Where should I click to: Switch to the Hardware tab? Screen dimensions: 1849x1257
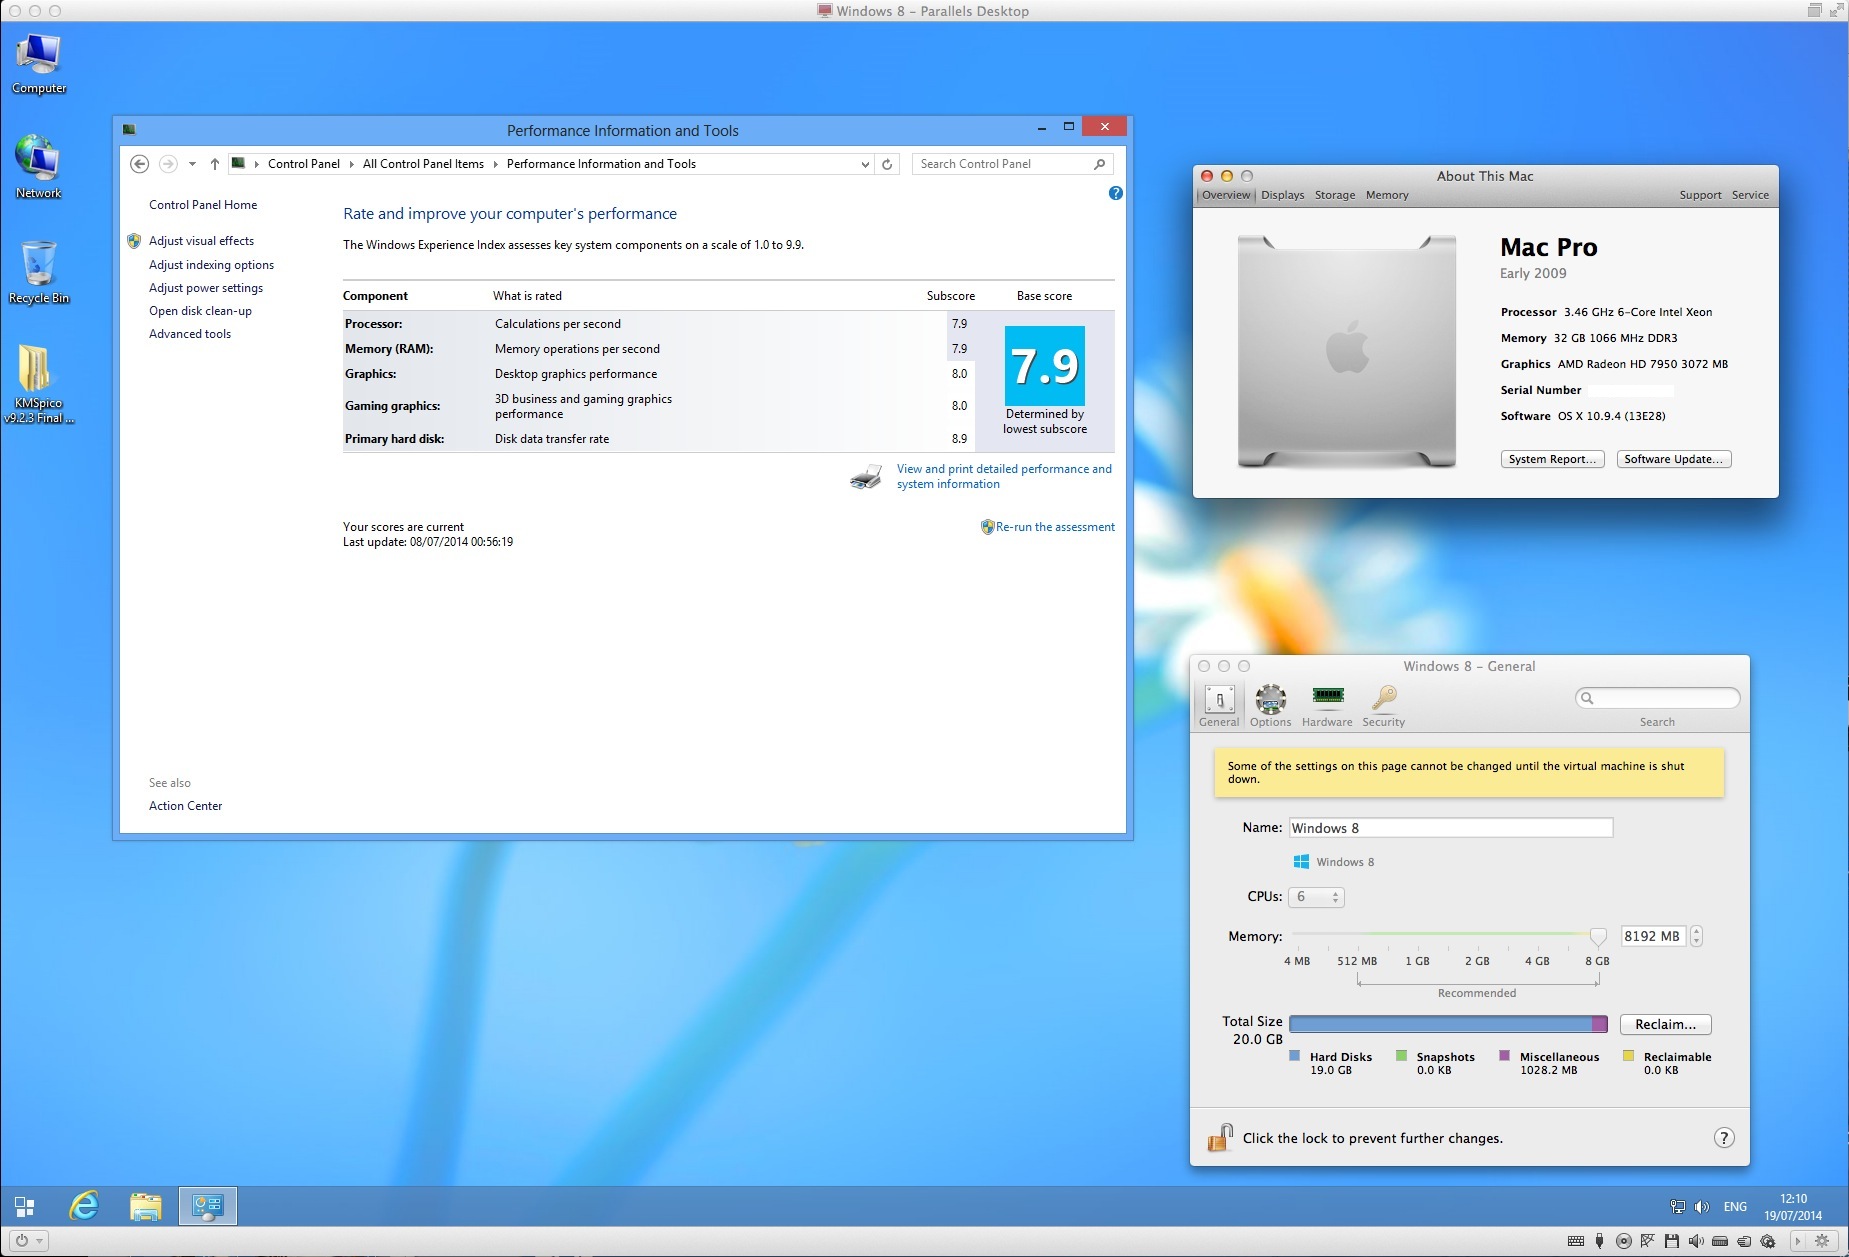click(1327, 706)
